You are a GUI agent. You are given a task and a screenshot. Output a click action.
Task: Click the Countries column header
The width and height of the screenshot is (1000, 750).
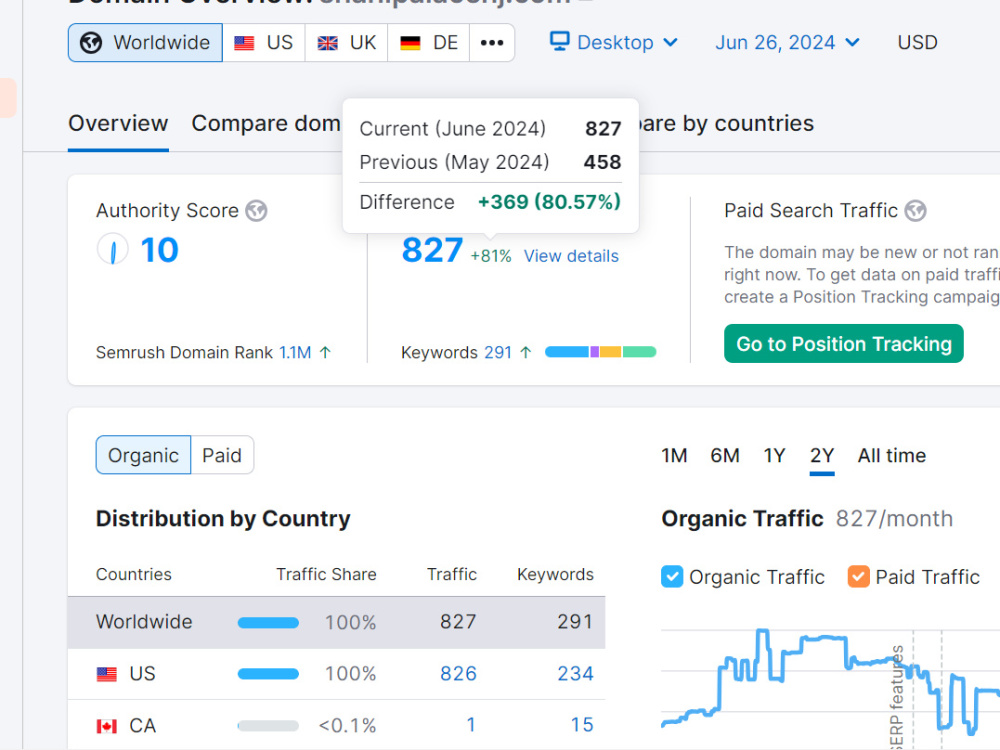[133, 575]
